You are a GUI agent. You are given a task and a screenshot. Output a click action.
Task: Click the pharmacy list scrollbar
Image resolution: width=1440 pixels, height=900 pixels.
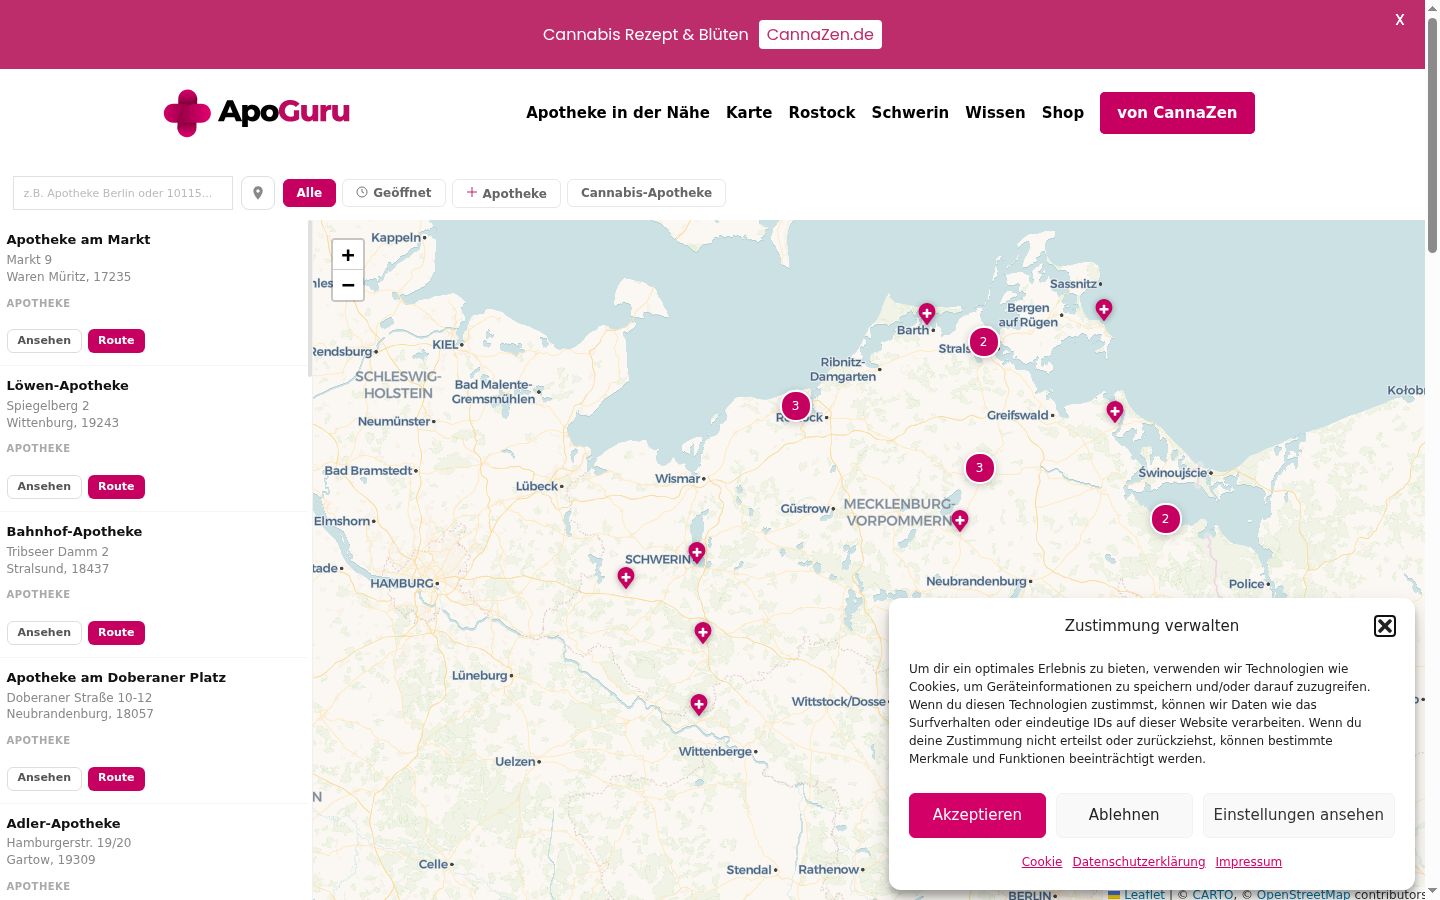pos(309,298)
